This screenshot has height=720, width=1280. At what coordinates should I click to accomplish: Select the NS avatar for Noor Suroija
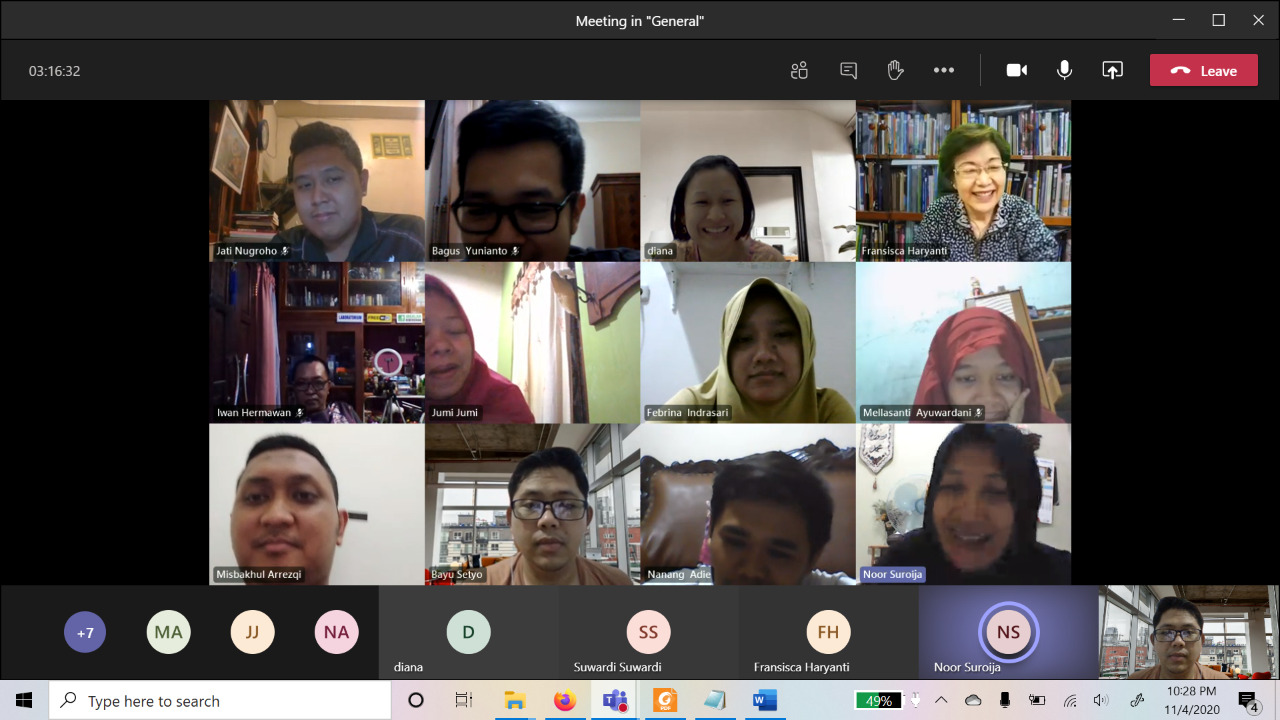1008,632
